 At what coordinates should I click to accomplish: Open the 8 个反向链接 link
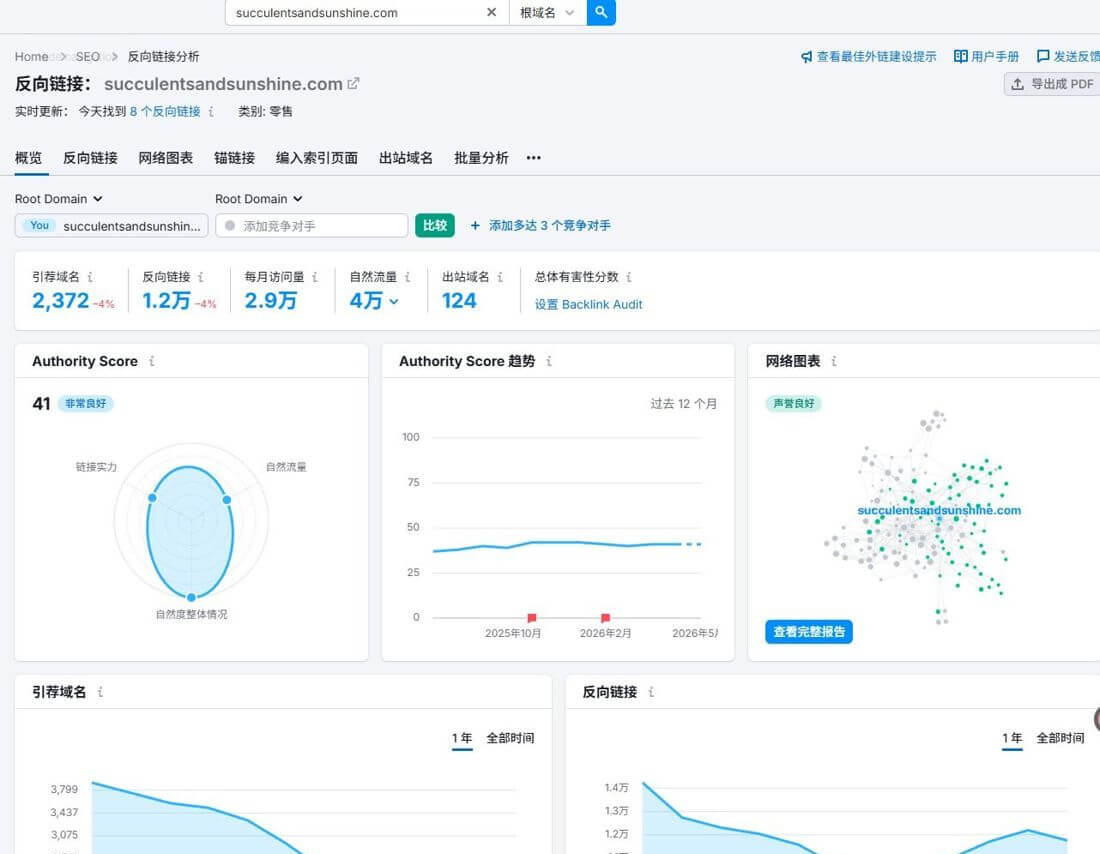point(165,112)
